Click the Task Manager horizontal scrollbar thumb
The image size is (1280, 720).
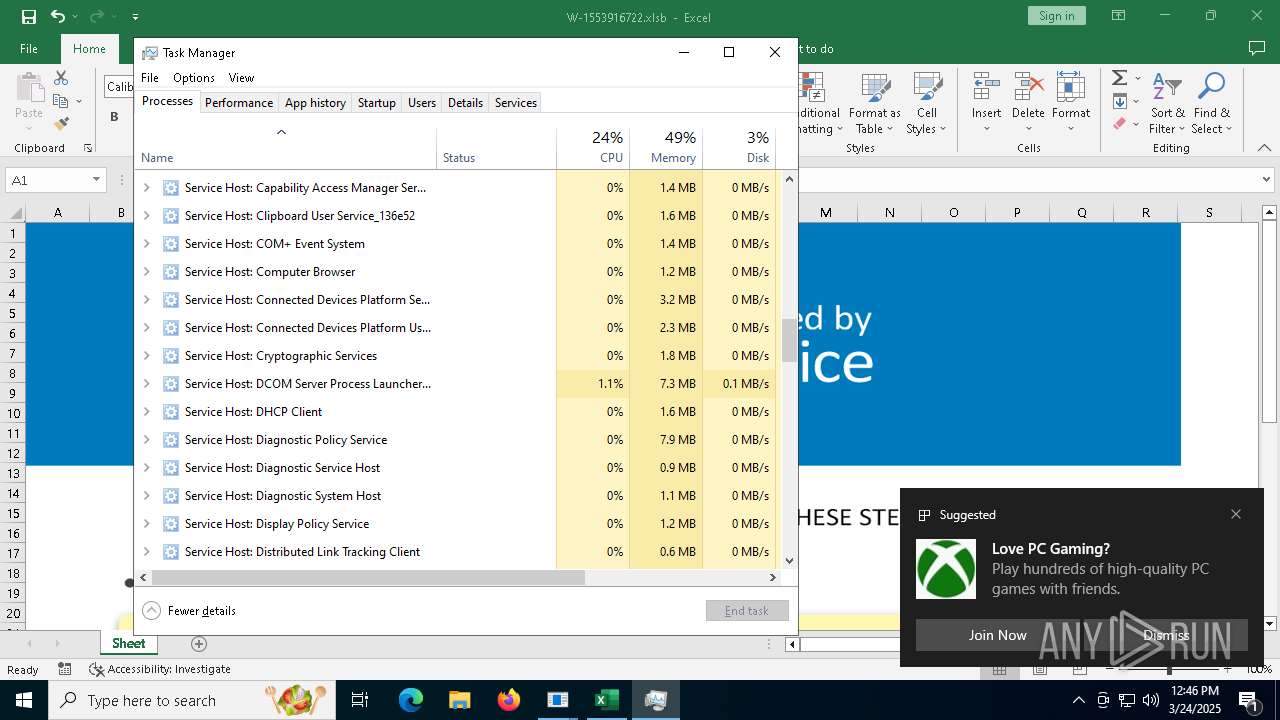tap(368, 577)
